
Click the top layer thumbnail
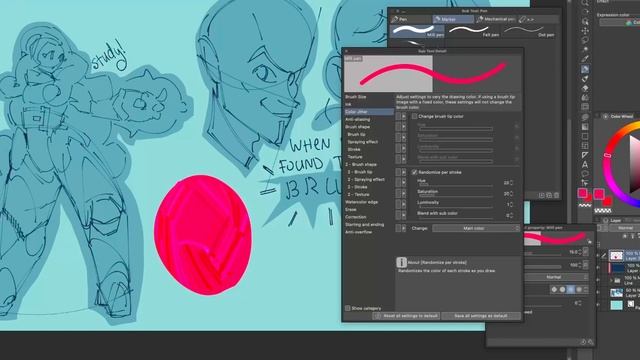click(616, 256)
